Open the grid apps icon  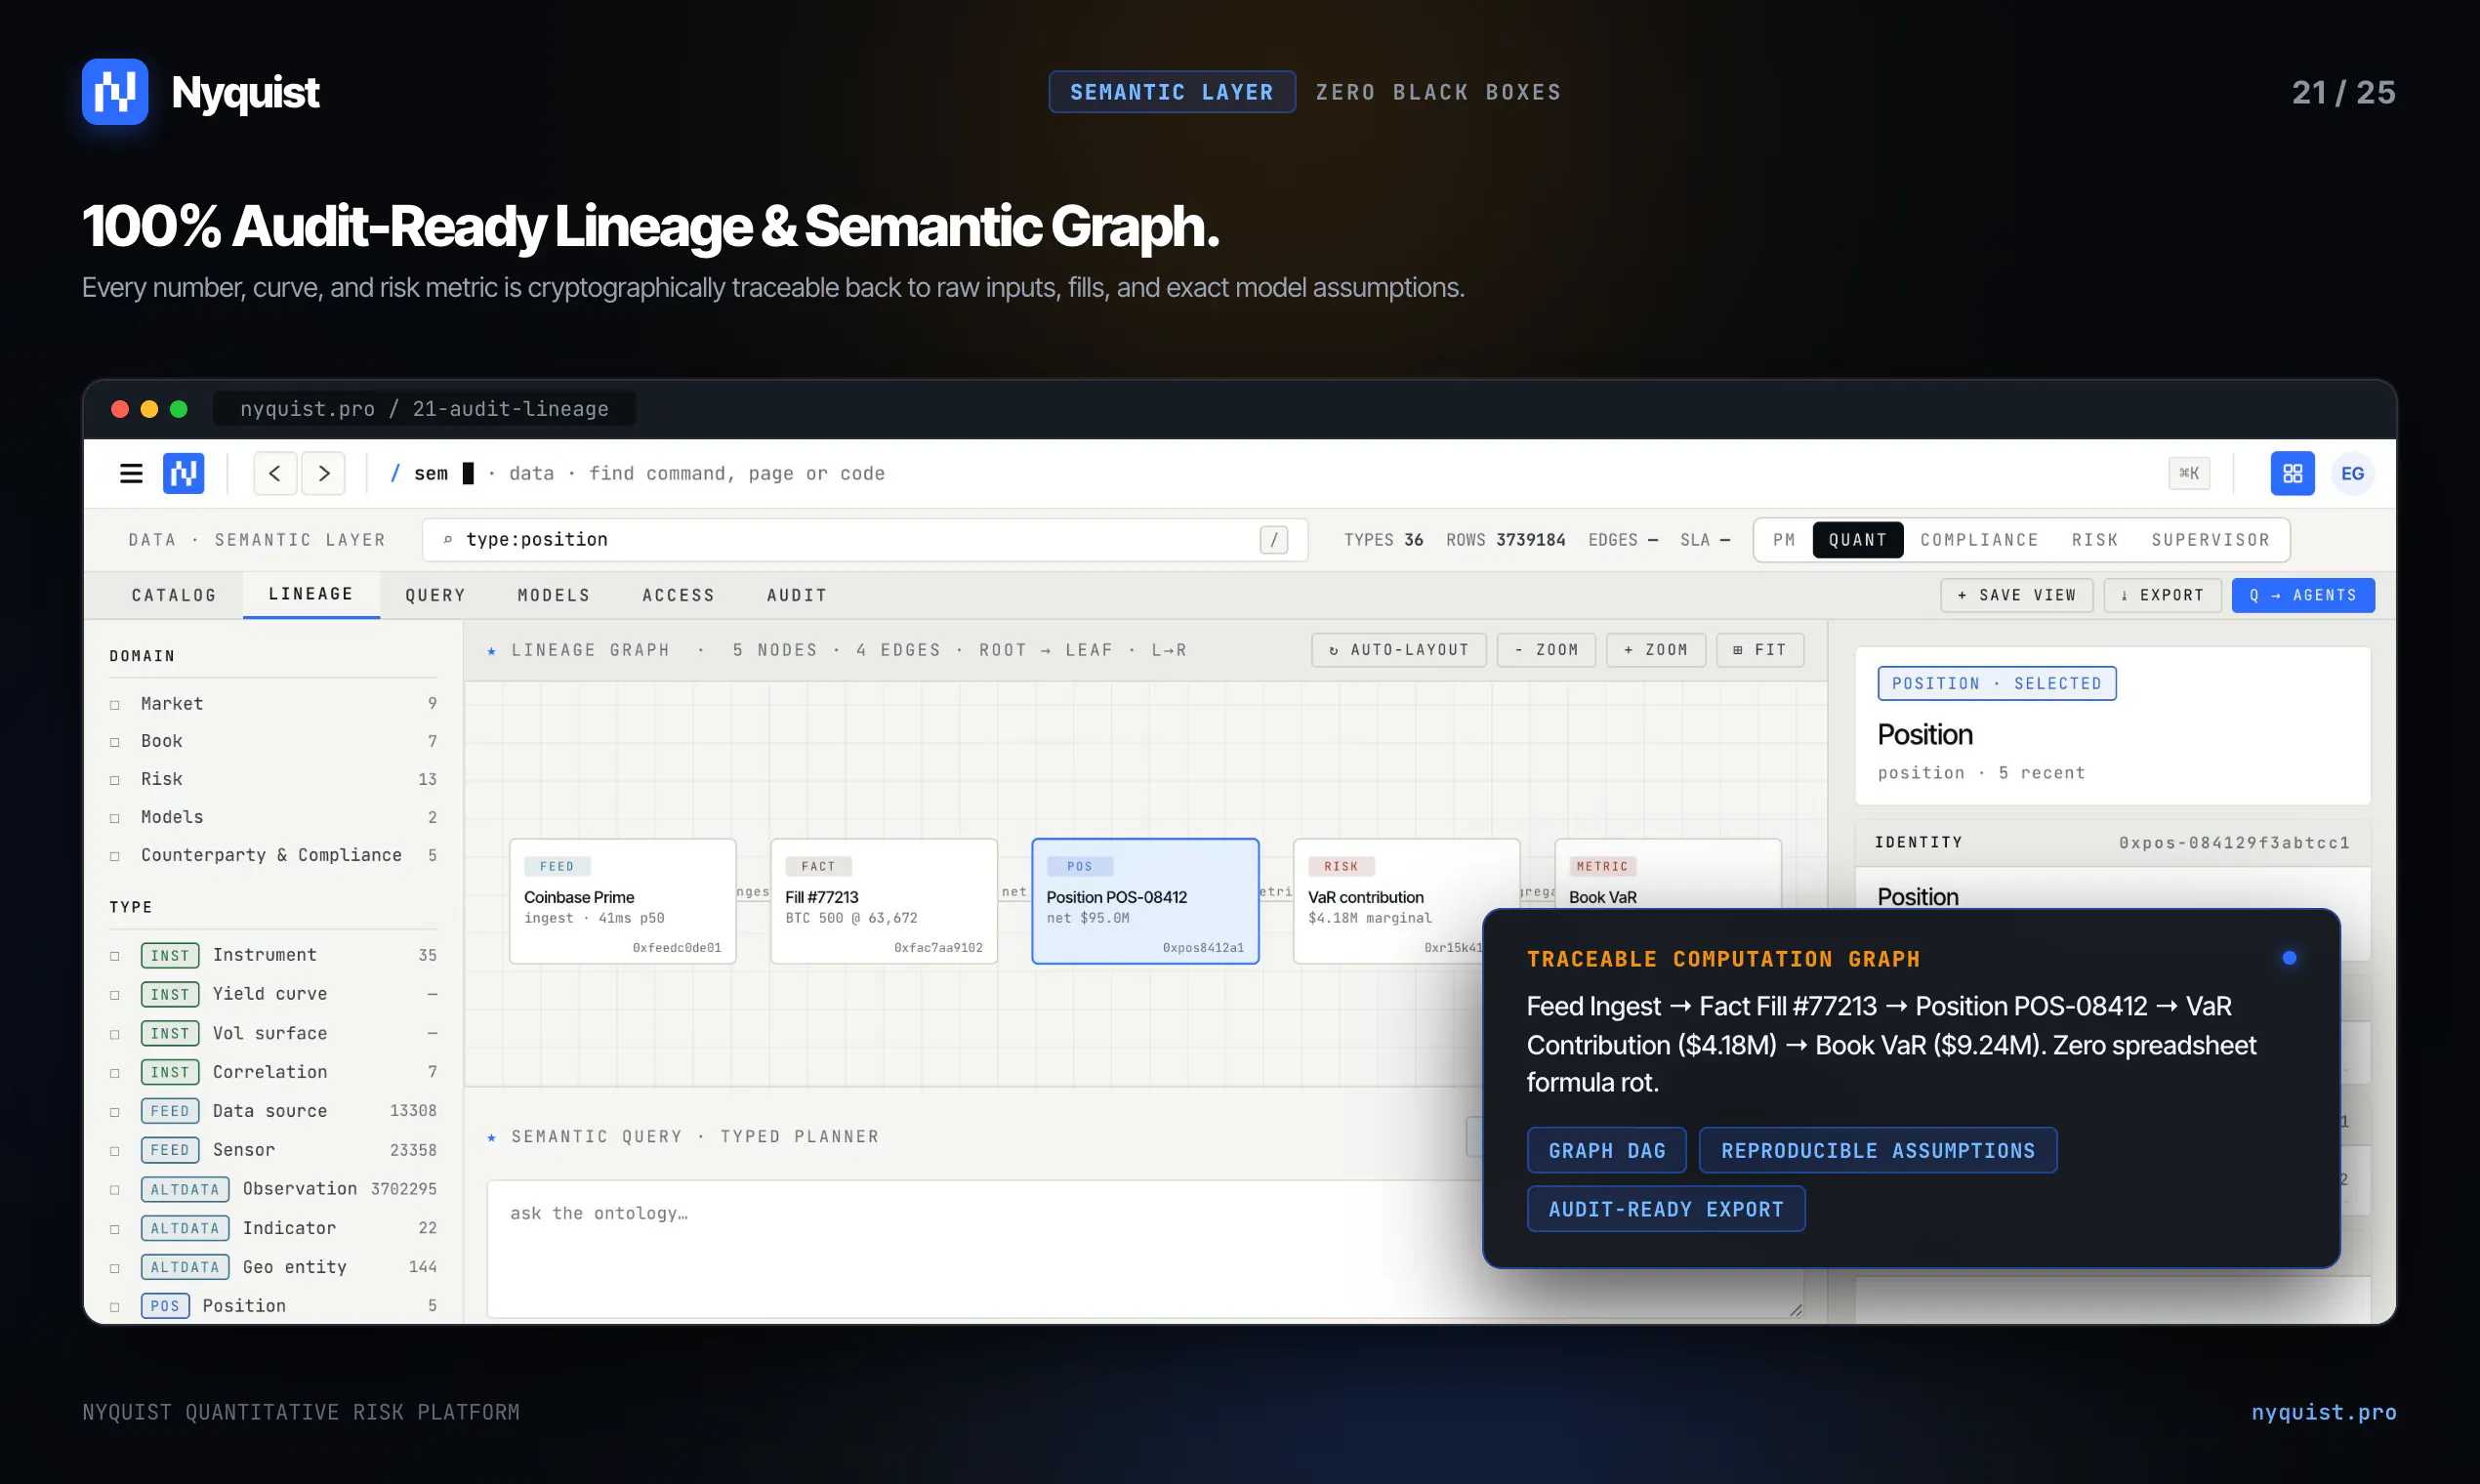(x=2292, y=473)
